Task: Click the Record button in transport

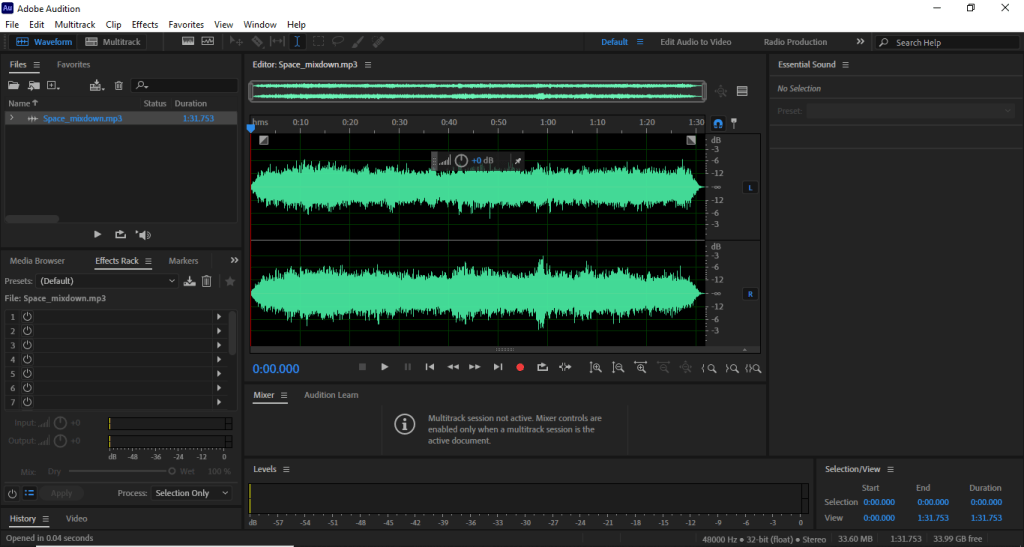Action: (520, 367)
